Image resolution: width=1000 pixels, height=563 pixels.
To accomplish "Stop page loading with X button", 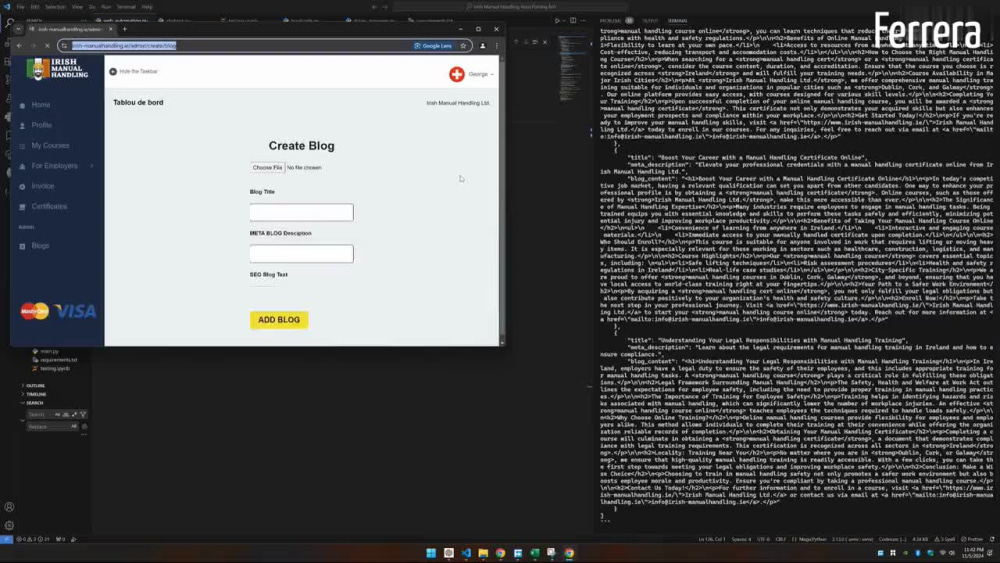I will (x=47, y=46).
